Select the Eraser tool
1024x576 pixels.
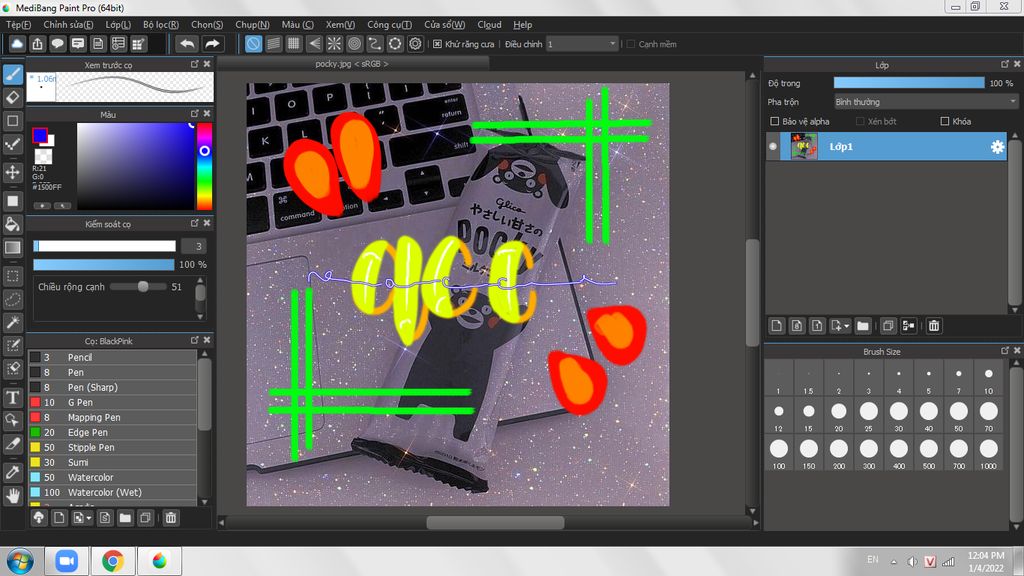(12, 97)
